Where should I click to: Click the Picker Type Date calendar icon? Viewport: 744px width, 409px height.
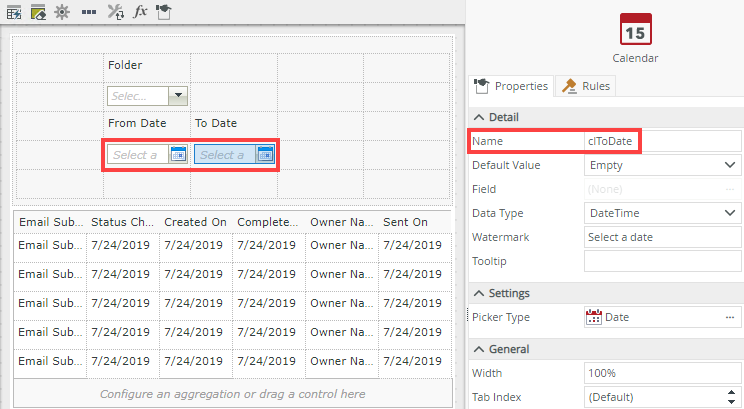[x=594, y=317]
